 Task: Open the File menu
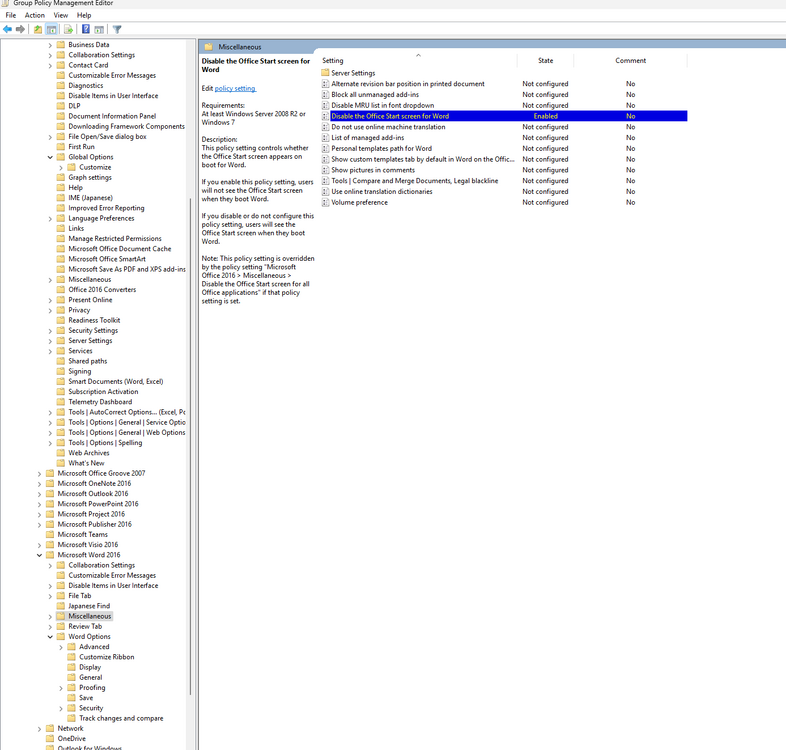(x=11, y=16)
